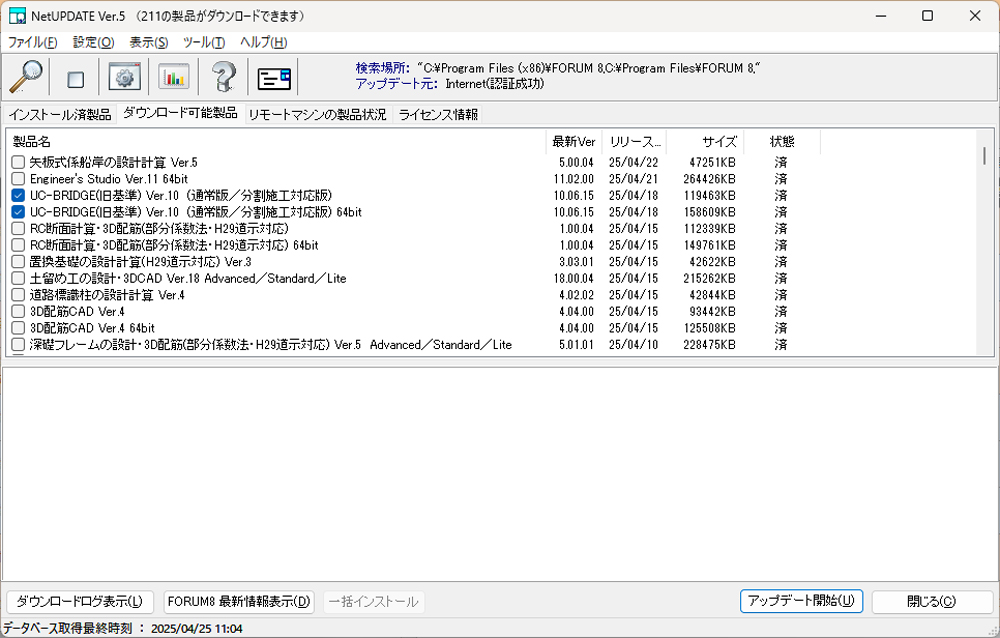Check 矢板式係船岸の設計計算 Ver.5 checkbox
This screenshot has height=638, width=1000.
pyautogui.click(x=18, y=162)
